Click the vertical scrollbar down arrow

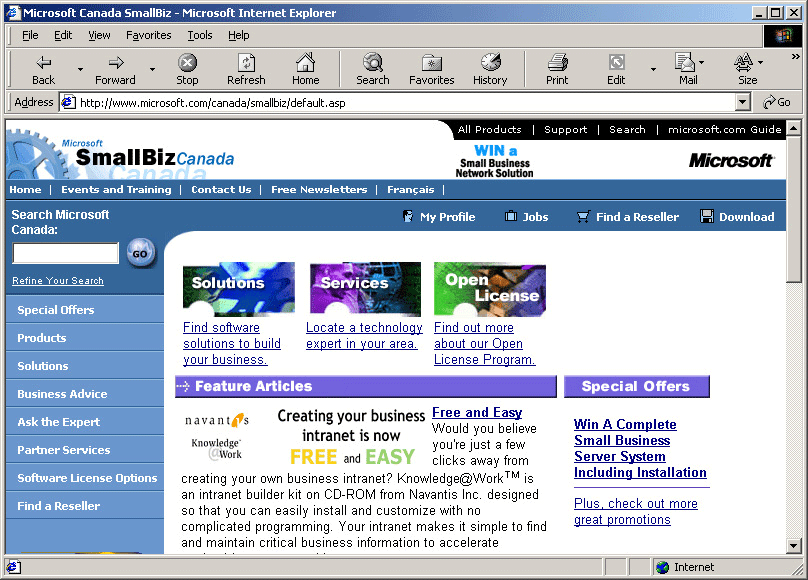794,545
